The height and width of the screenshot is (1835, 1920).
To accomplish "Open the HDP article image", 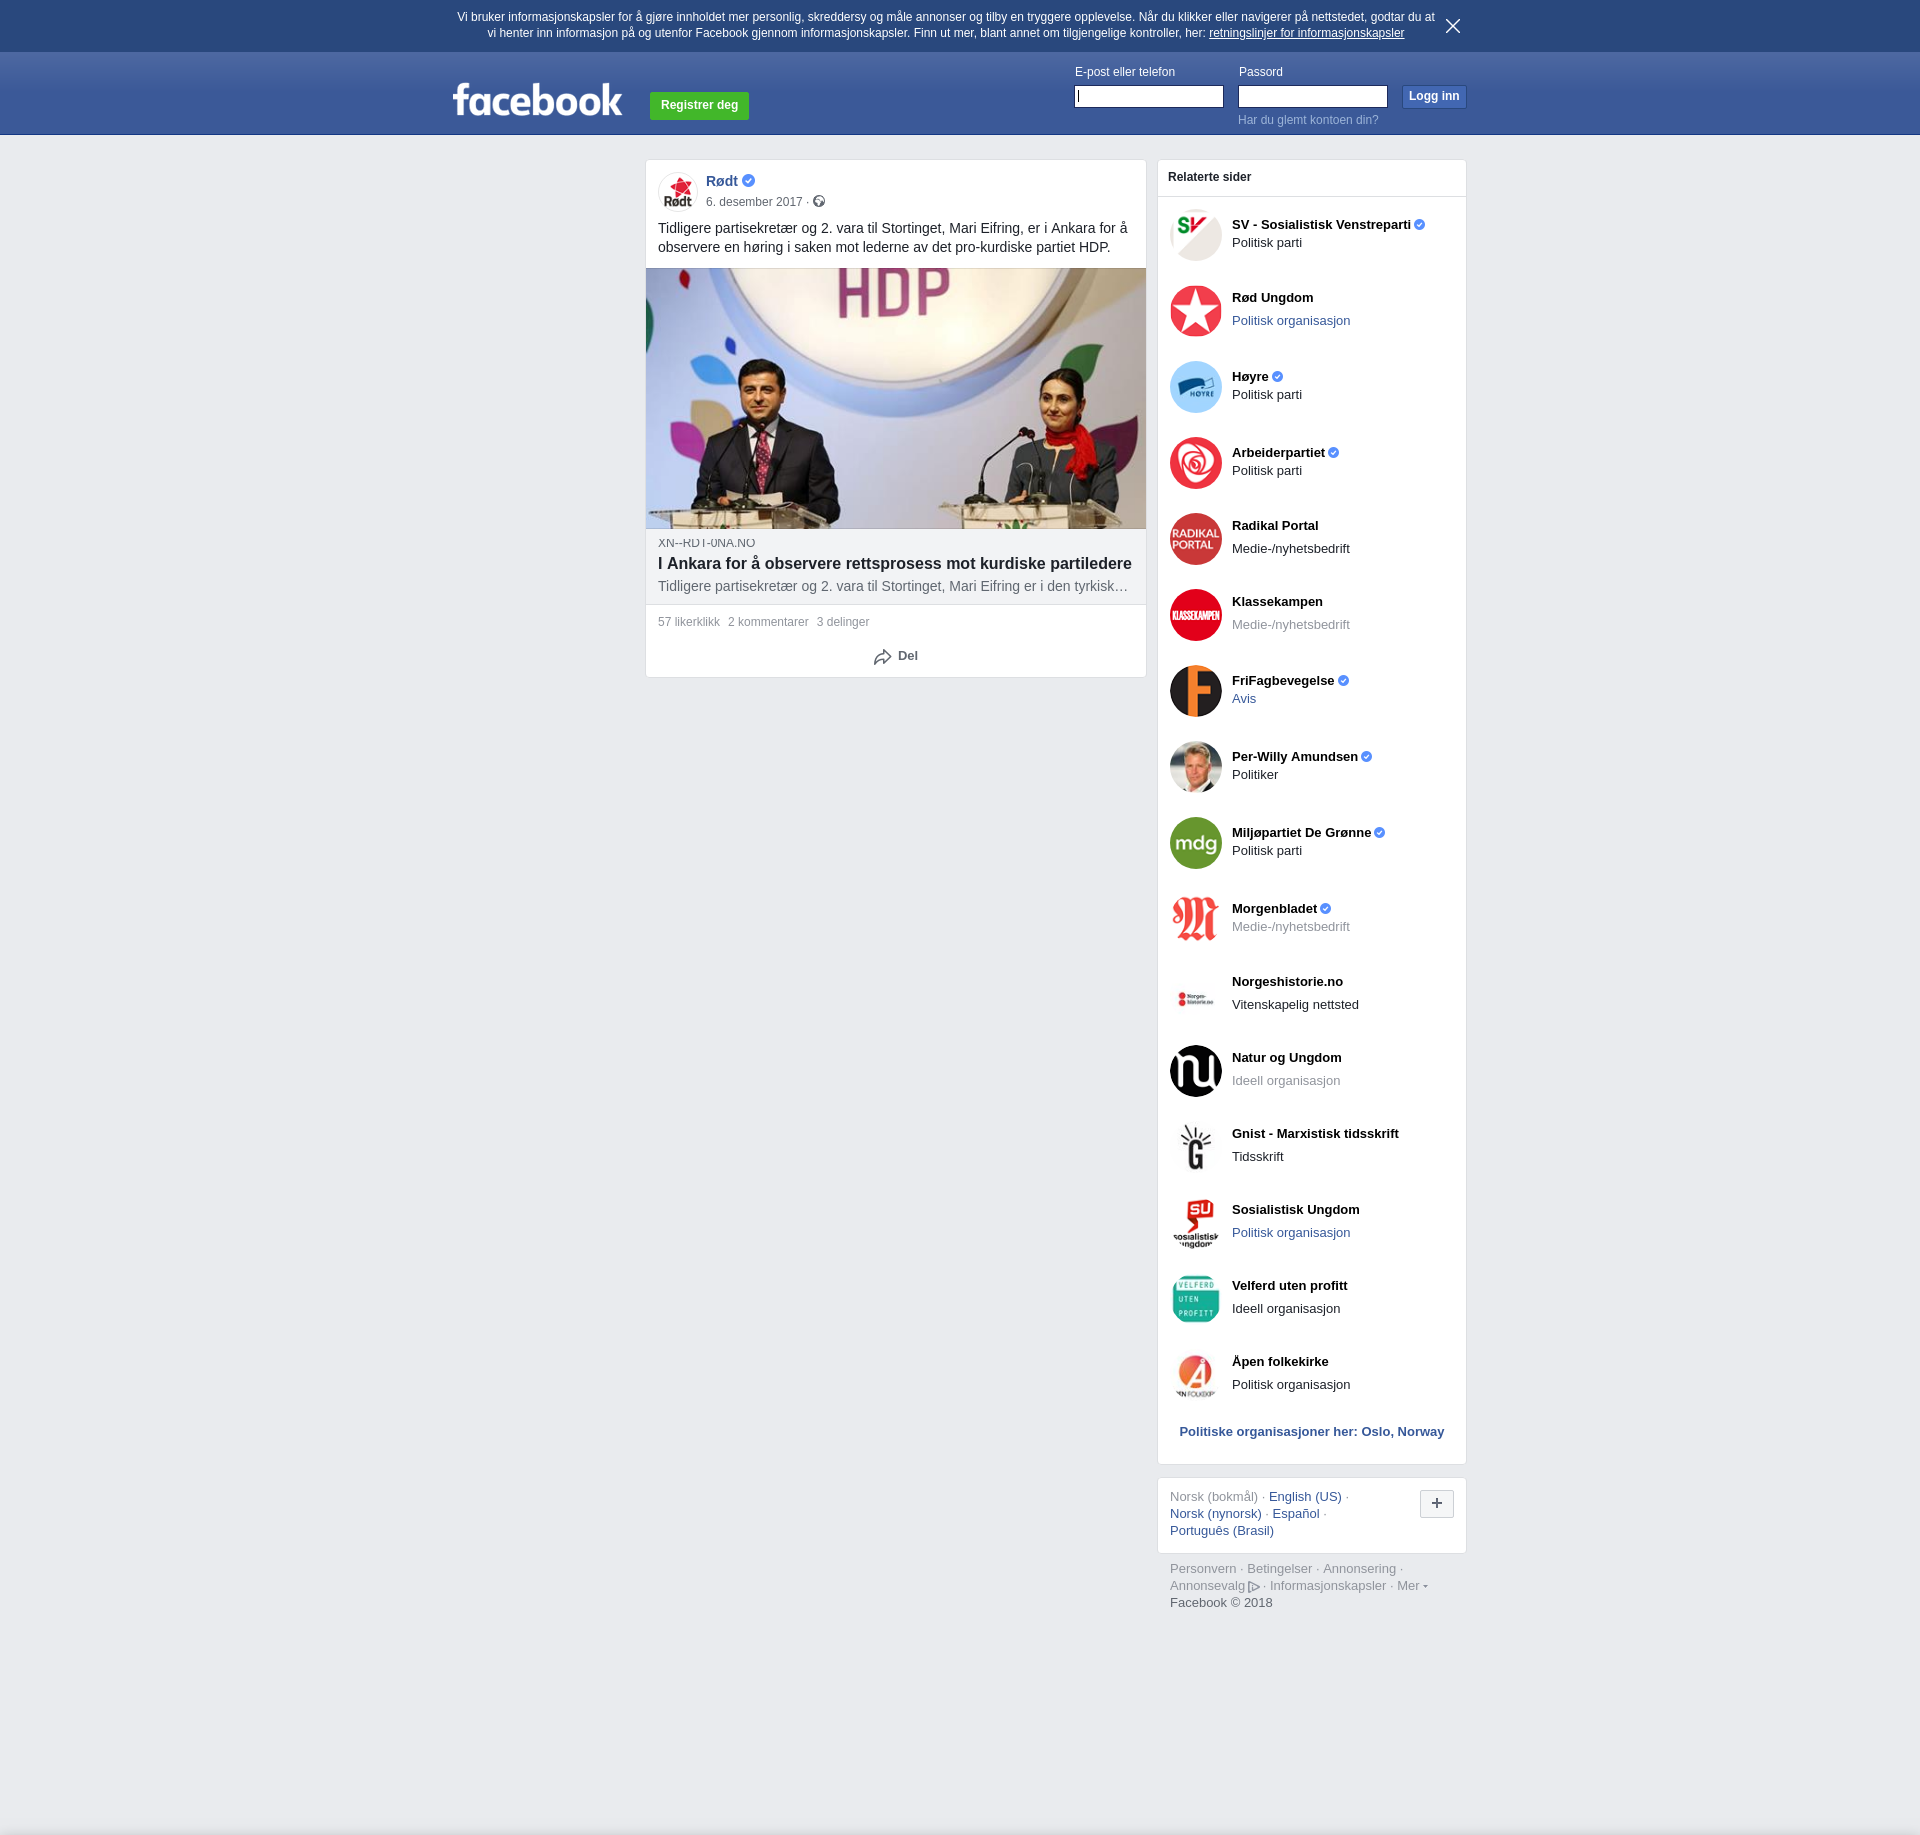I will [x=896, y=398].
